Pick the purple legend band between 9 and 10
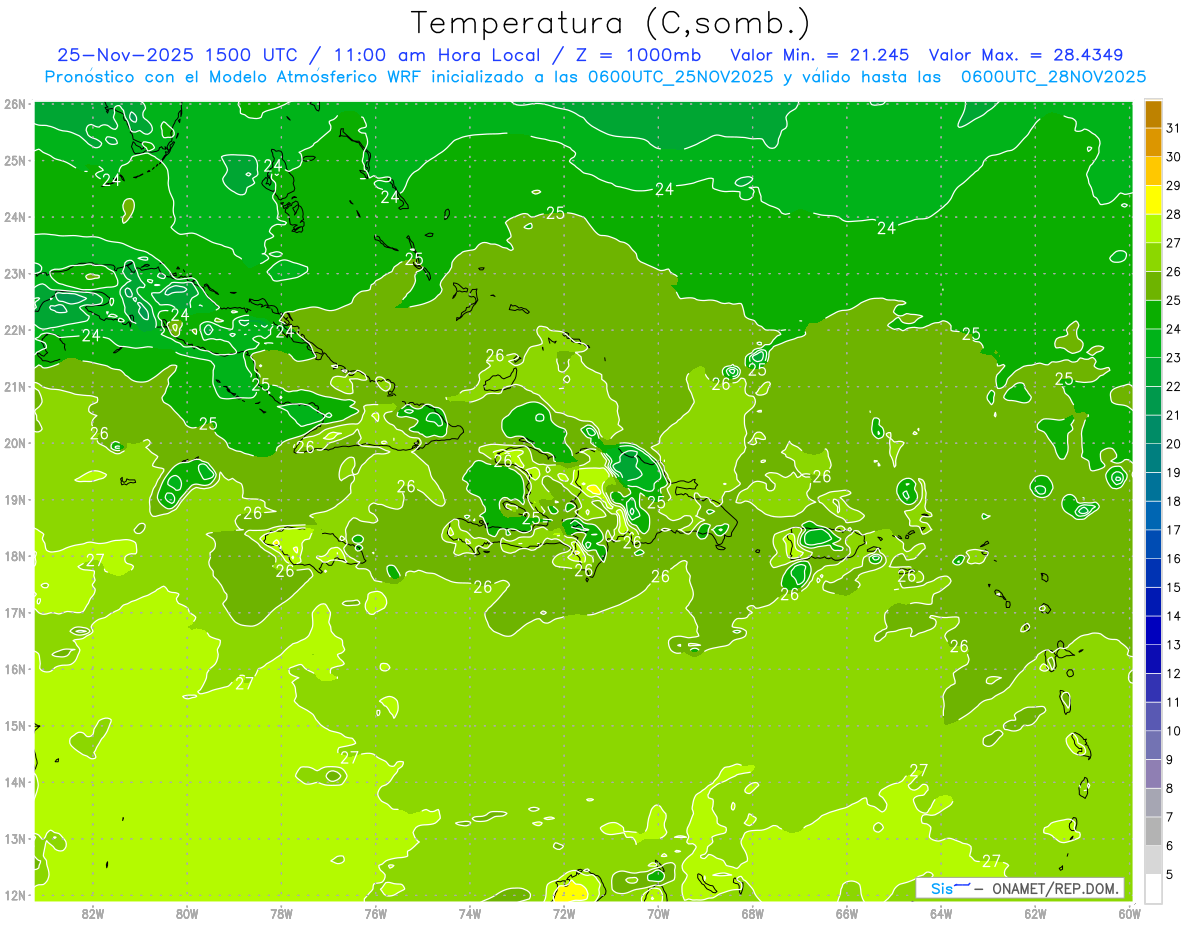Screen dimensions: 1200x927 point(1153,745)
